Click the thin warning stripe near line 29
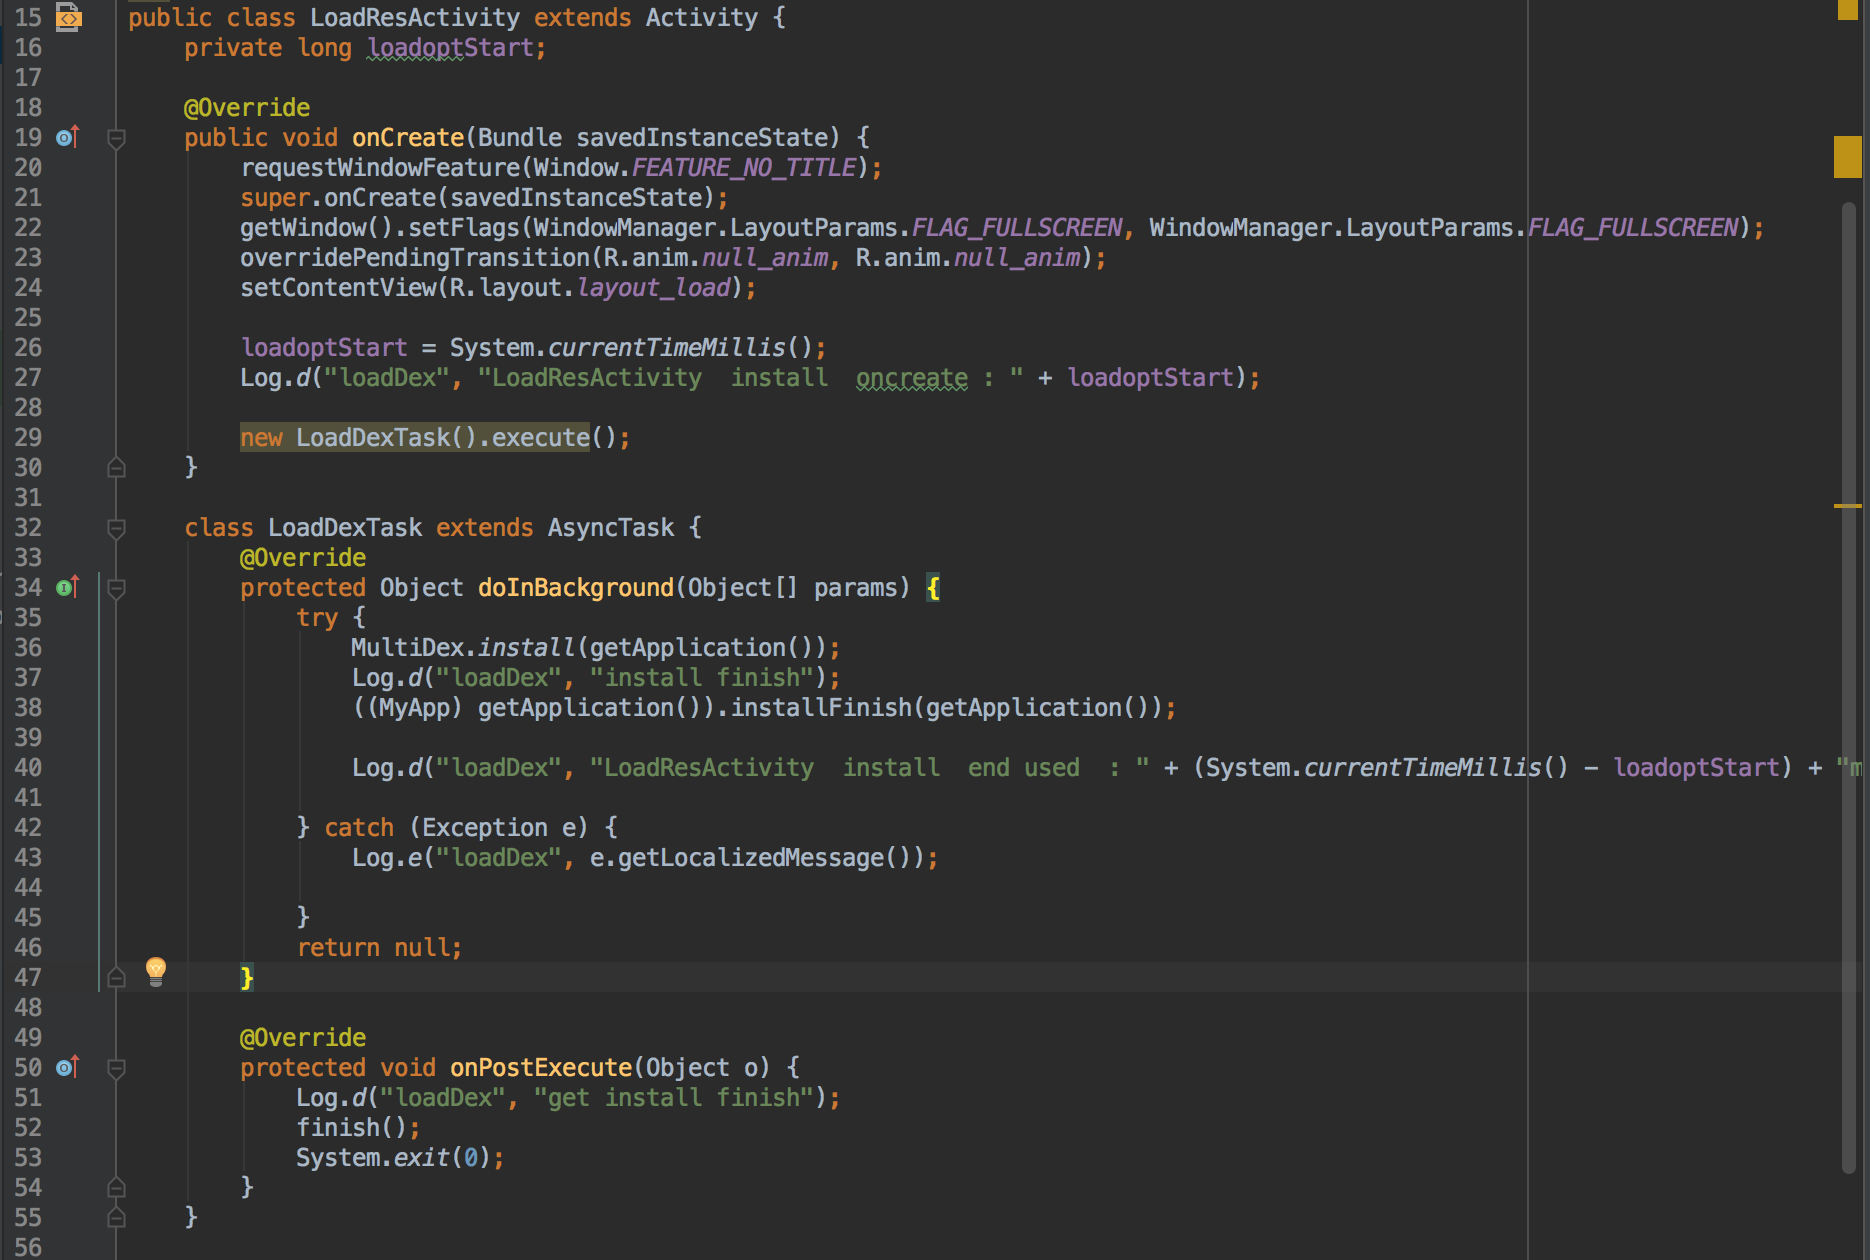The width and height of the screenshot is (1870, 1260). pyautogui.click(x=1847, y=506)
